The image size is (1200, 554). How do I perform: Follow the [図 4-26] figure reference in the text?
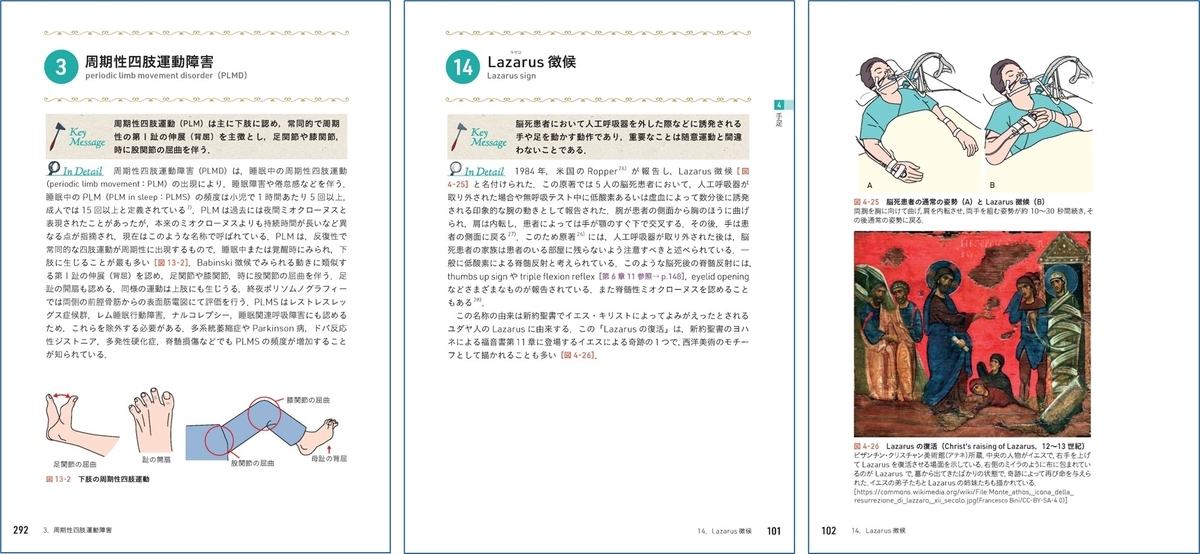click(579, 355)
